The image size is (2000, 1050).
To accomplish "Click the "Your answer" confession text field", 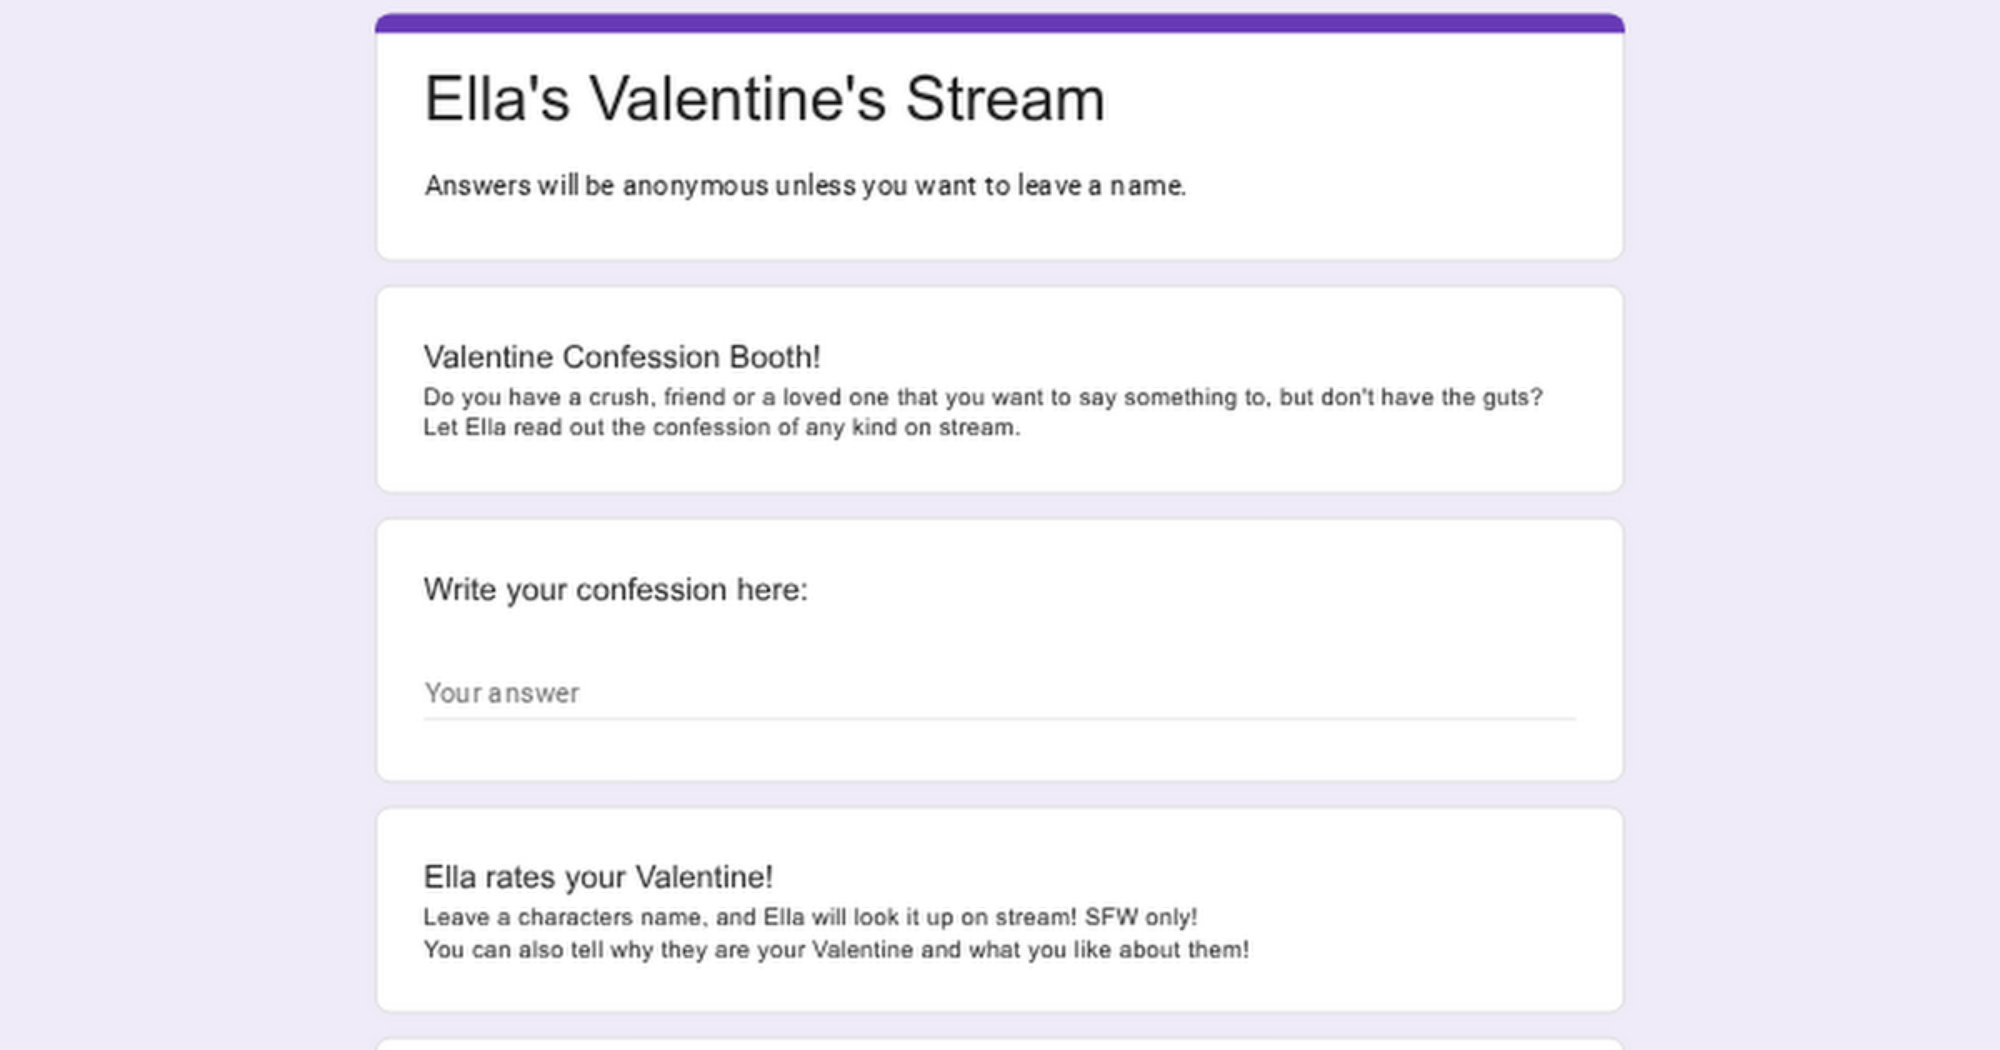I will point(998,693).
